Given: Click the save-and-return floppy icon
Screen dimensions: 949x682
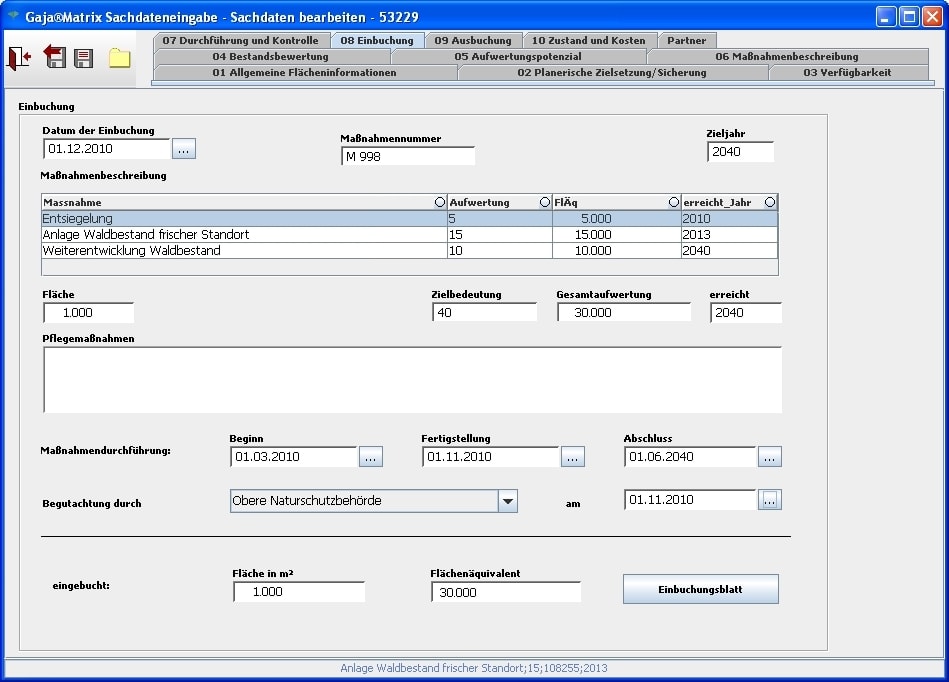Looking at the screenshot, I should tap(55, 58).
